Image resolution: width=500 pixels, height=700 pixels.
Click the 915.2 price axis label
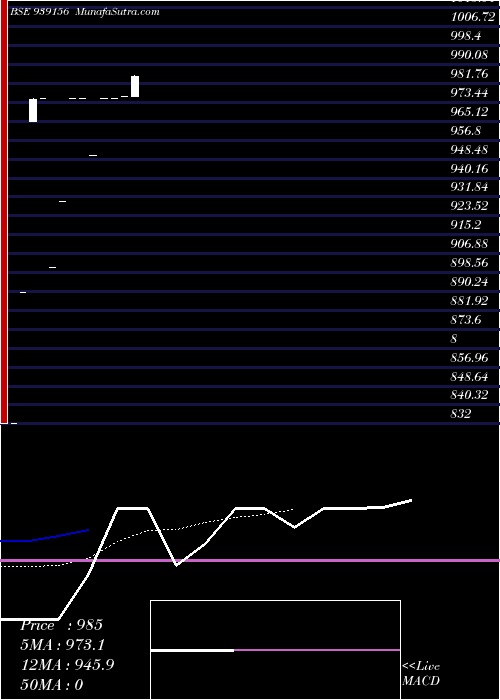[x=466, y=225]
